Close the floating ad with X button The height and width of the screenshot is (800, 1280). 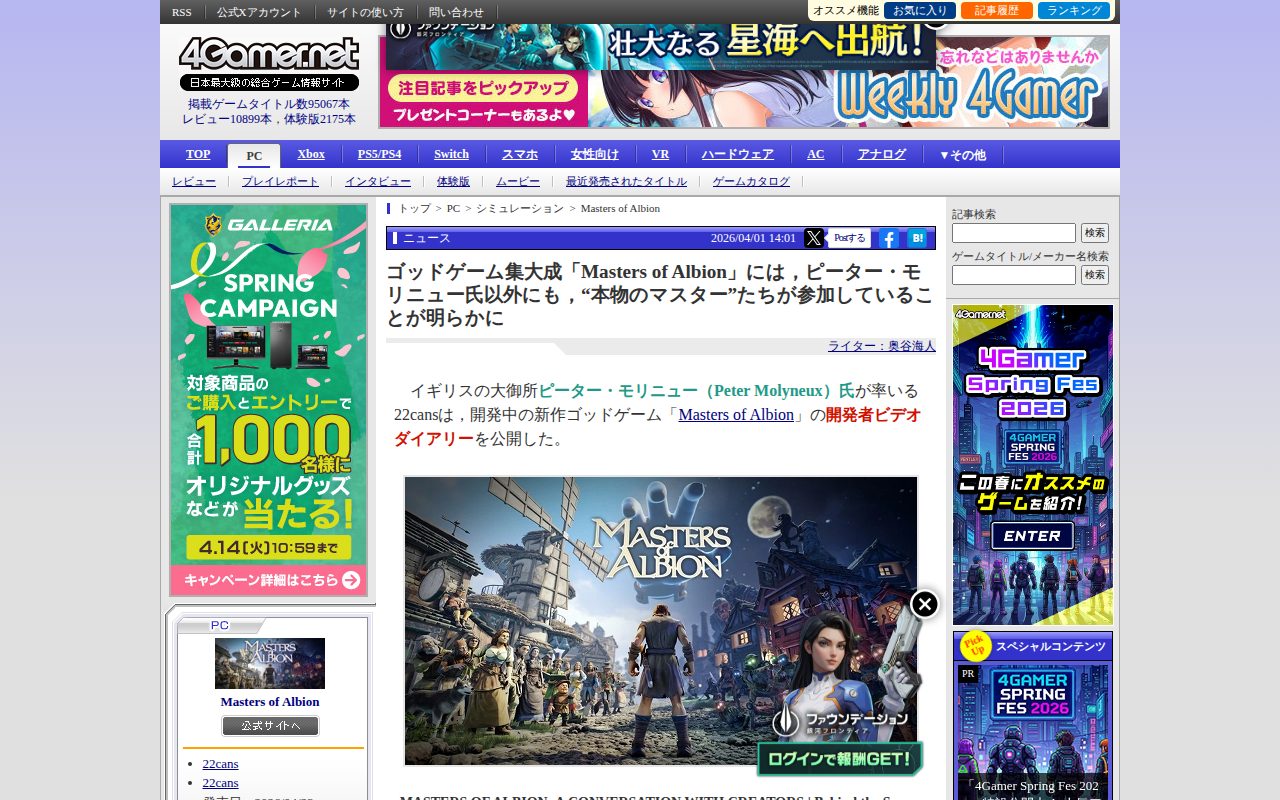[x=925, y=604]
